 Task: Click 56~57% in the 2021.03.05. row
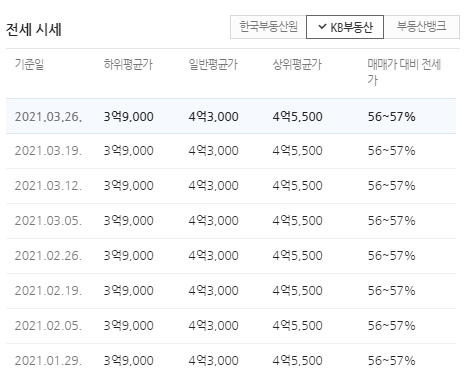pos(392,221)
